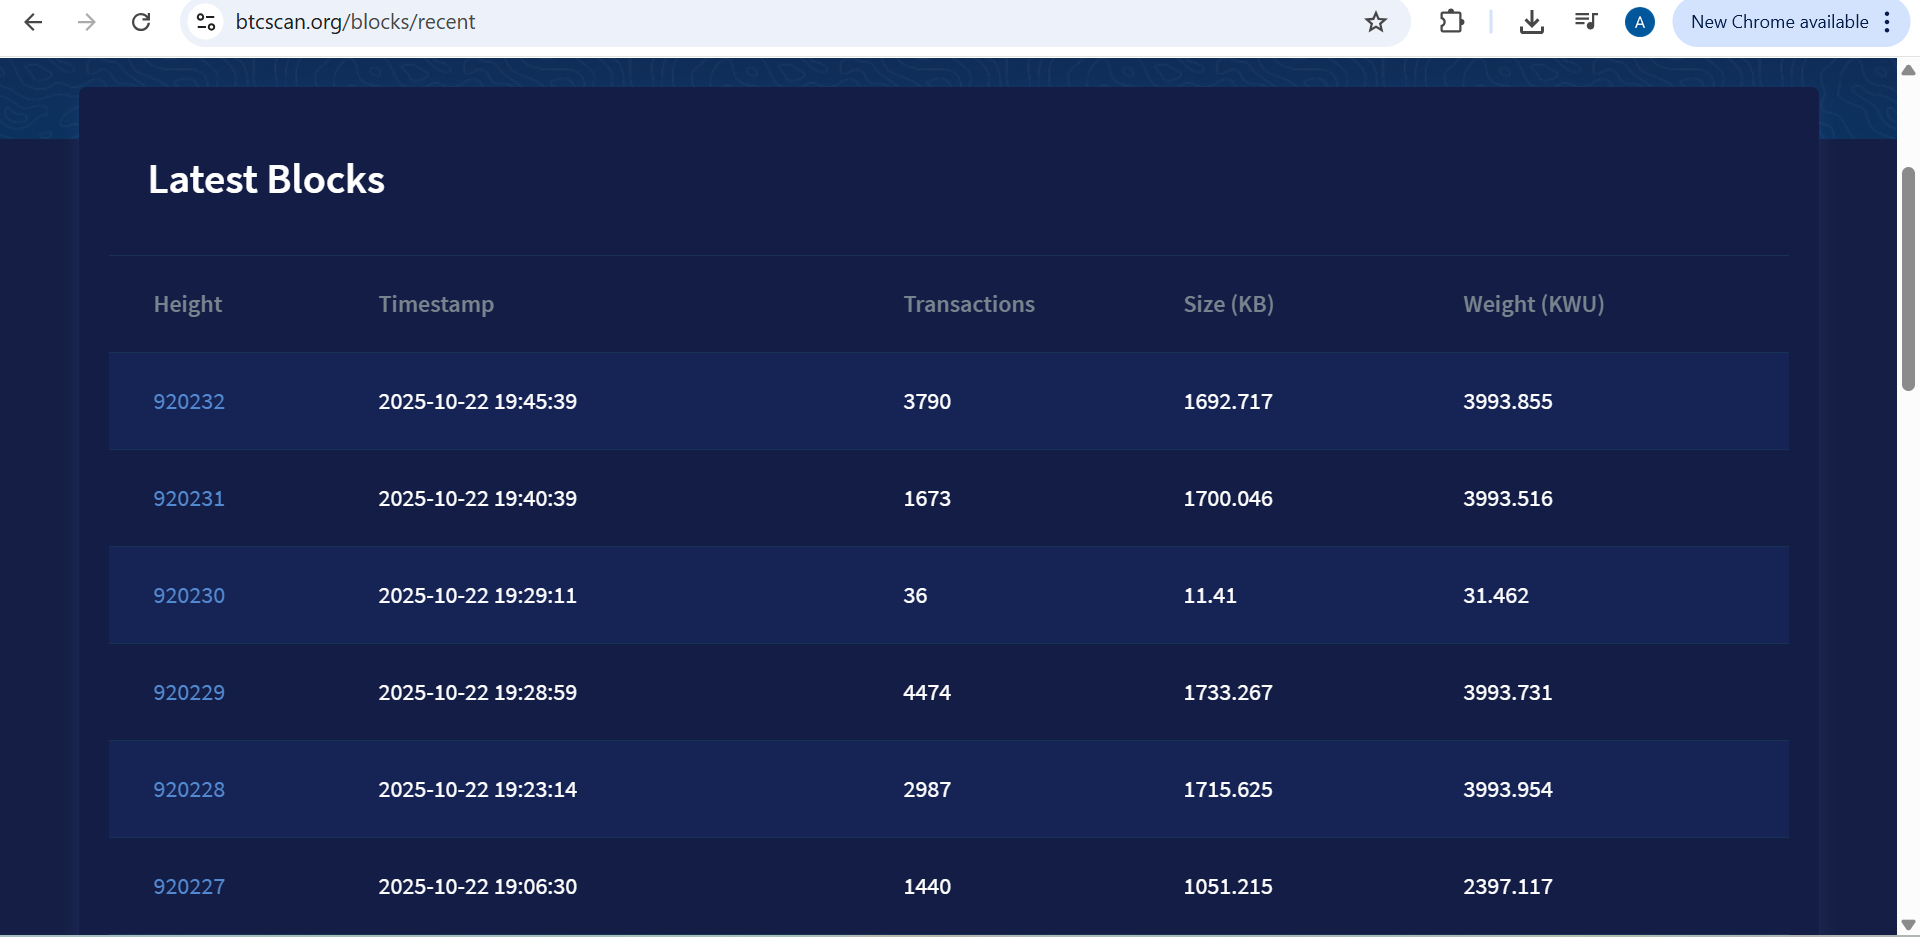This screenshot has width=1920, height=937.
Task: Click the Timestamp column header
Action: (x=436, y=305)
